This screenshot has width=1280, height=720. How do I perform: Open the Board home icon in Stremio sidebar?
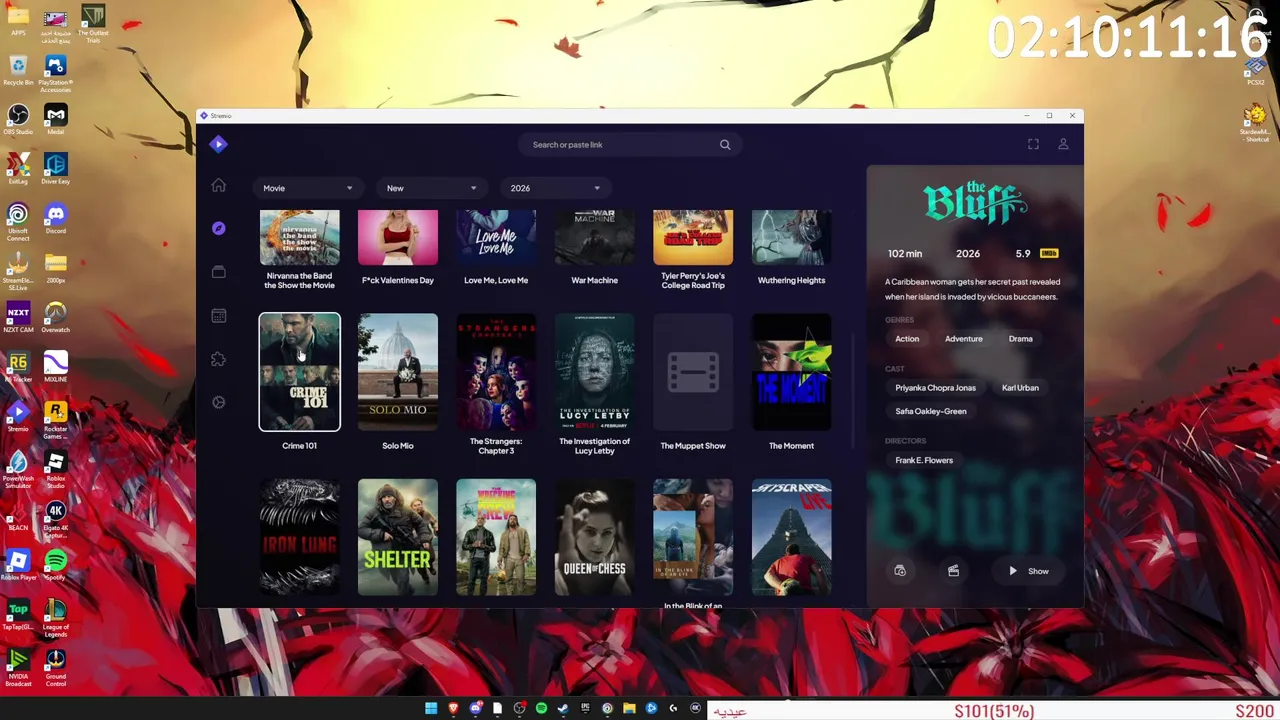218,185
